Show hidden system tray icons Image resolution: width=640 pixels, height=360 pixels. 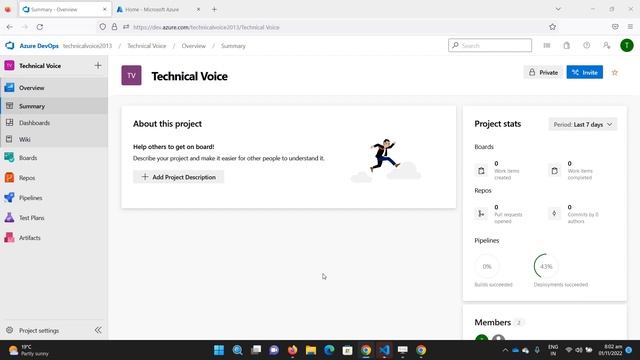505,350
